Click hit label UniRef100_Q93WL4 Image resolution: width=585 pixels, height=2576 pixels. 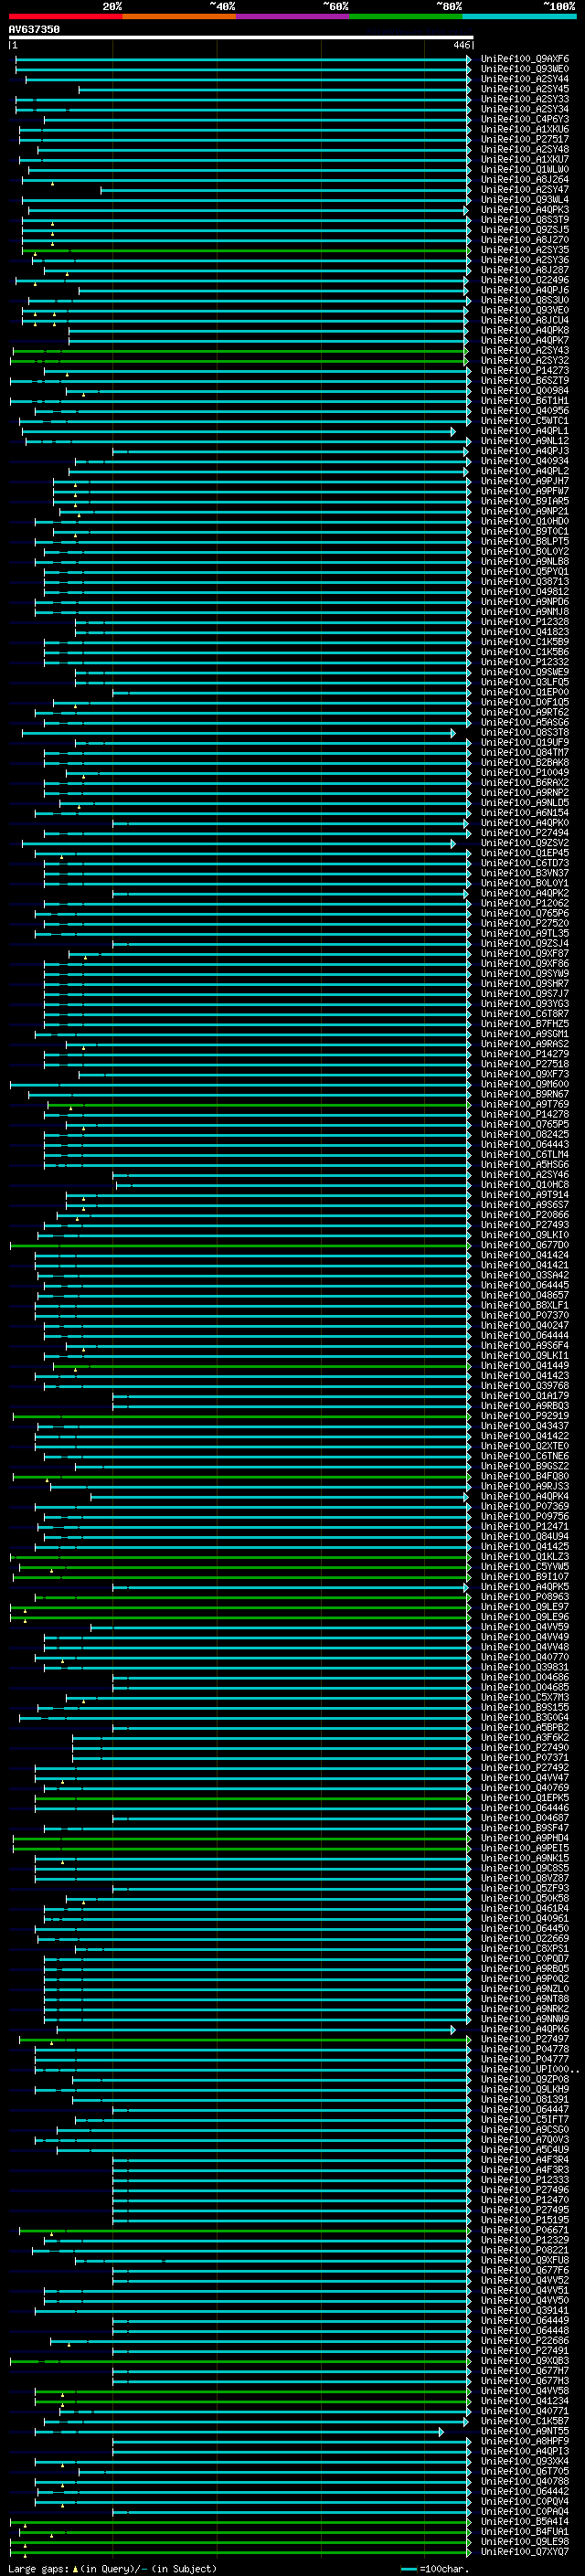tap(525, 200)
